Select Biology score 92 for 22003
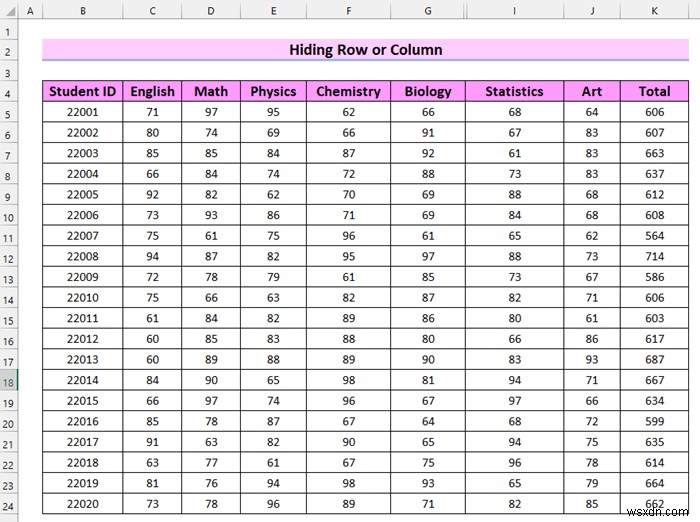The height and width of the screenshot is (522, 700). [428, 153]
